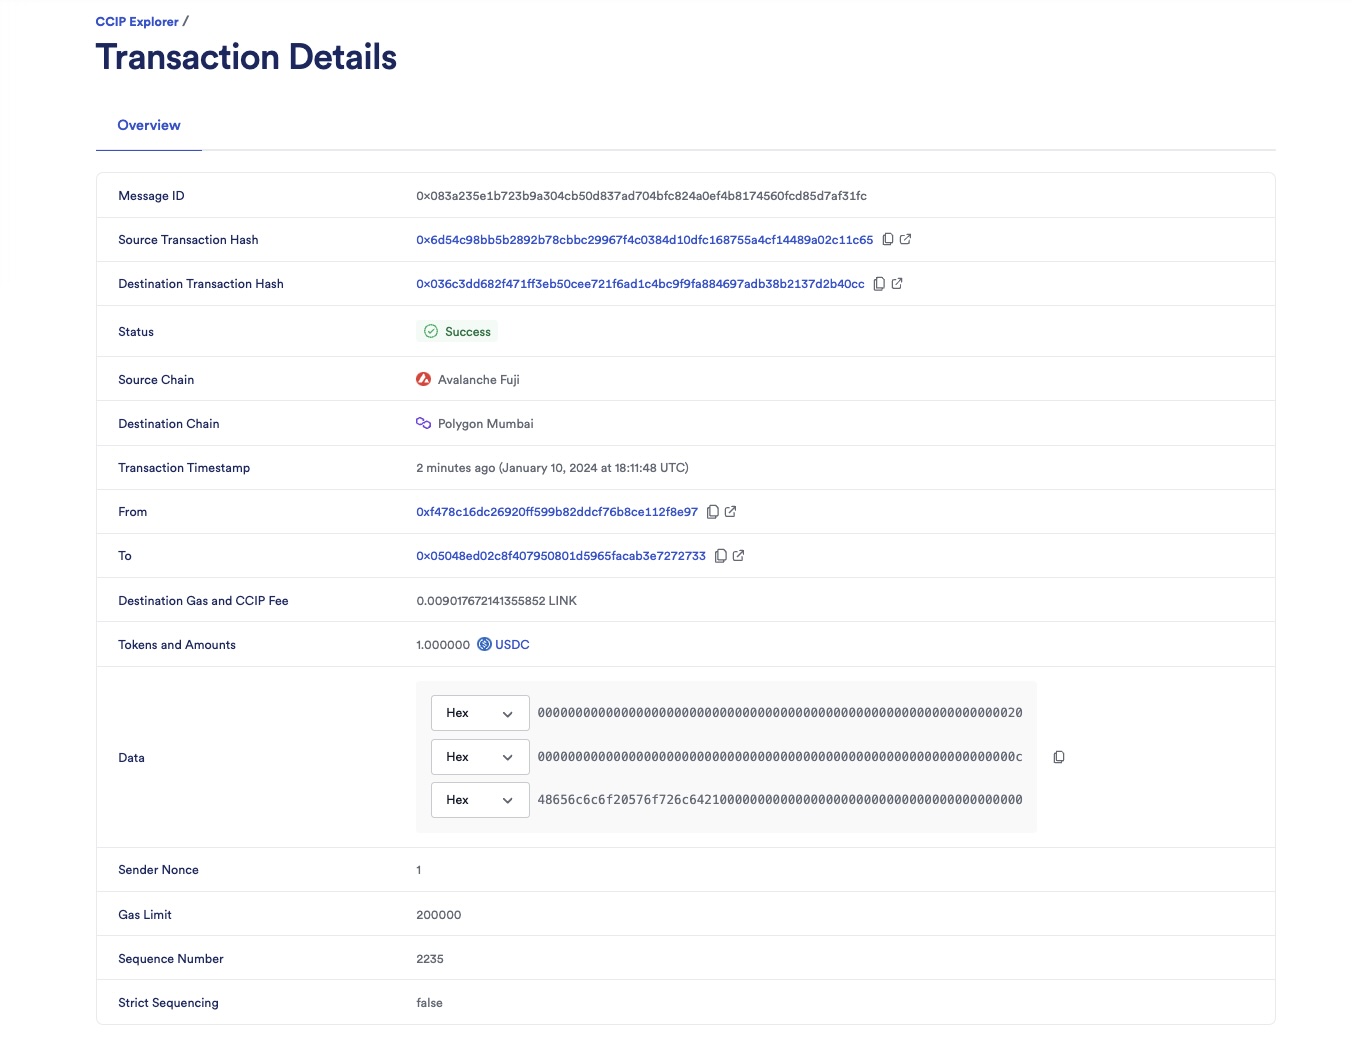Click the Gas Limit value 200000
Viewport: 1352px width, 1051px height.
[439, 915]
